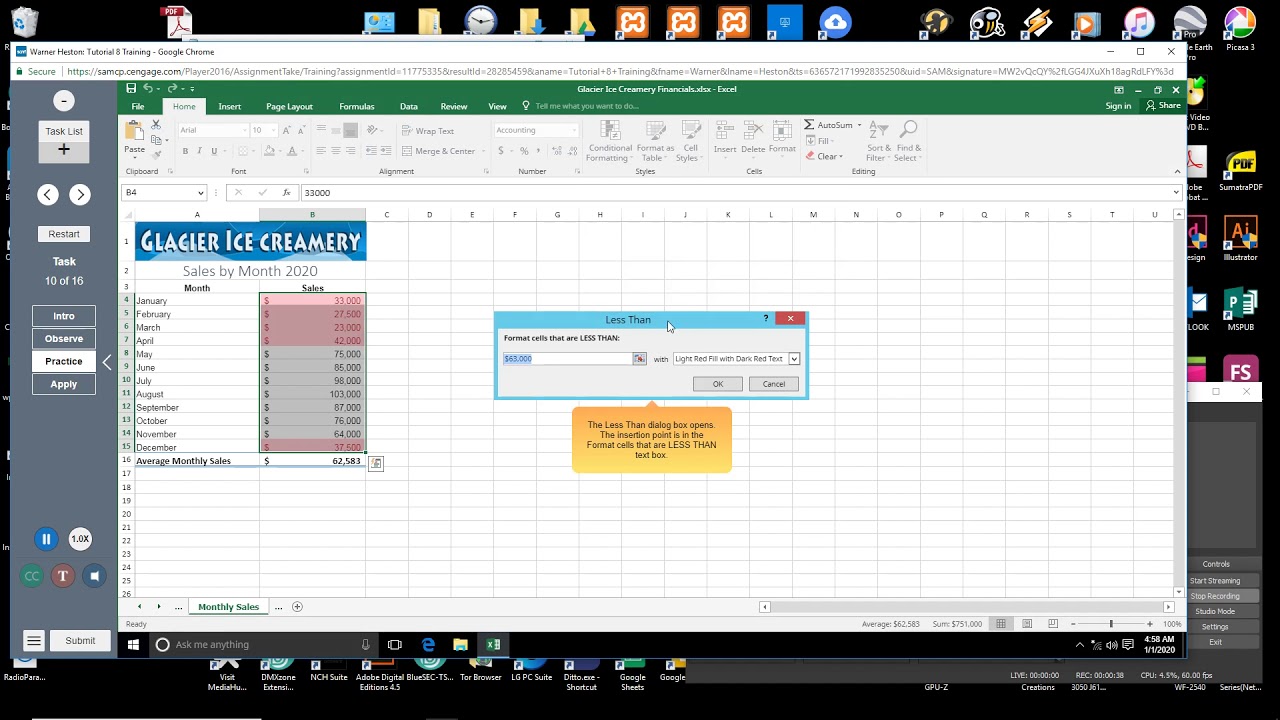Click the Windows Start button
1280x720 pixels.
pyautogui.click(x=133, y=645)
